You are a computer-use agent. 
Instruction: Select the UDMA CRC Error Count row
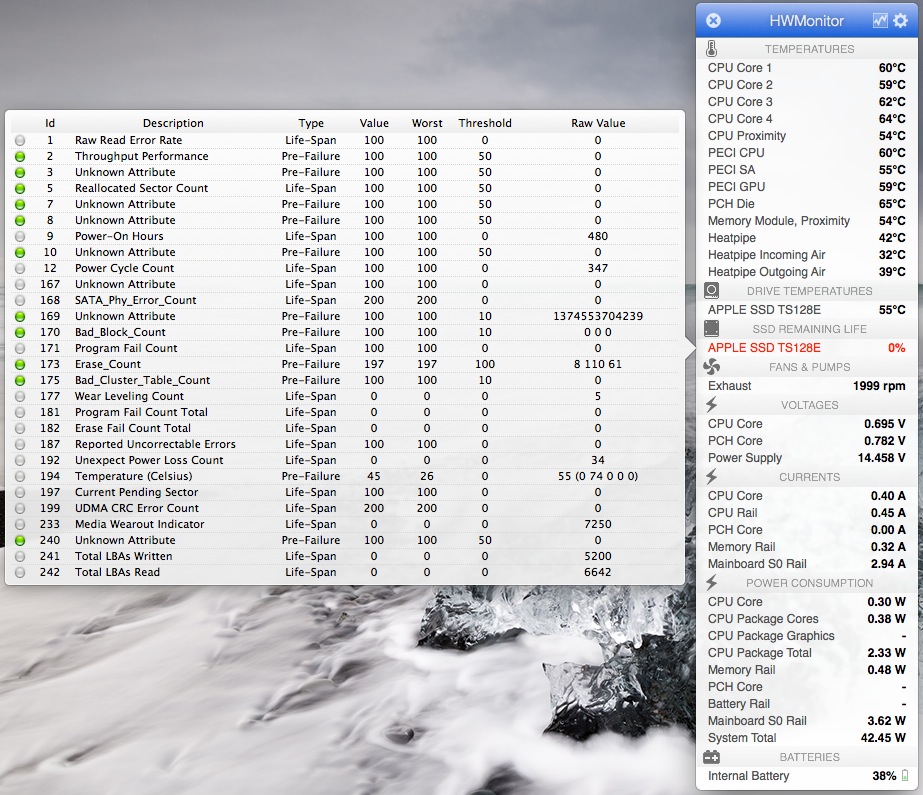344,508
